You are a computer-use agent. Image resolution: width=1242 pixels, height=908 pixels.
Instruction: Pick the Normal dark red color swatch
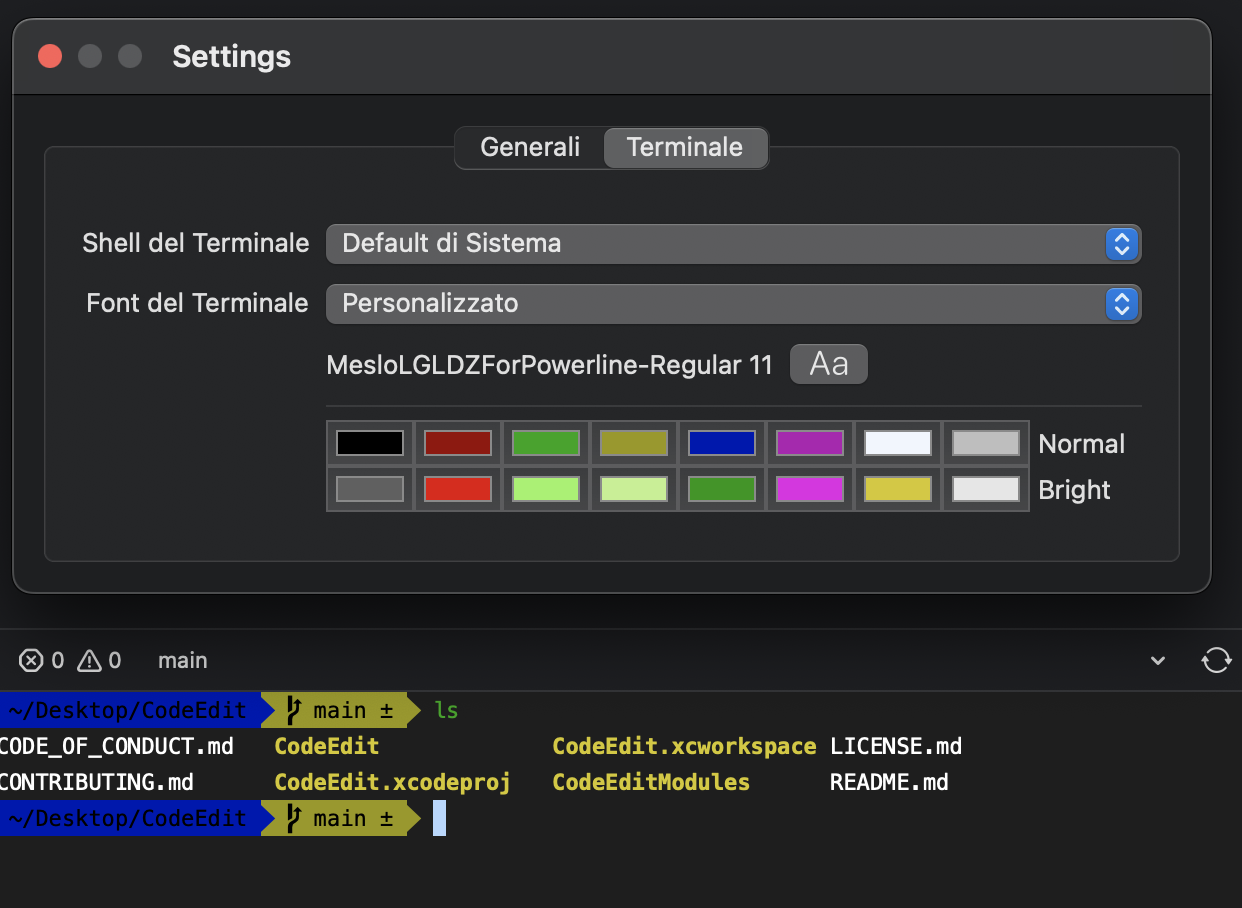[x=458, y=443]
